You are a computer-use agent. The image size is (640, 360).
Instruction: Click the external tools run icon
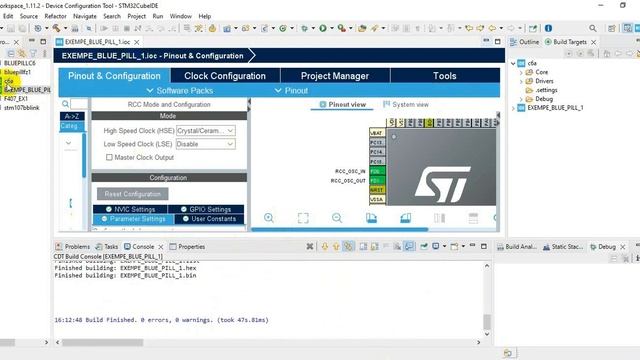(x=341, y=28)
